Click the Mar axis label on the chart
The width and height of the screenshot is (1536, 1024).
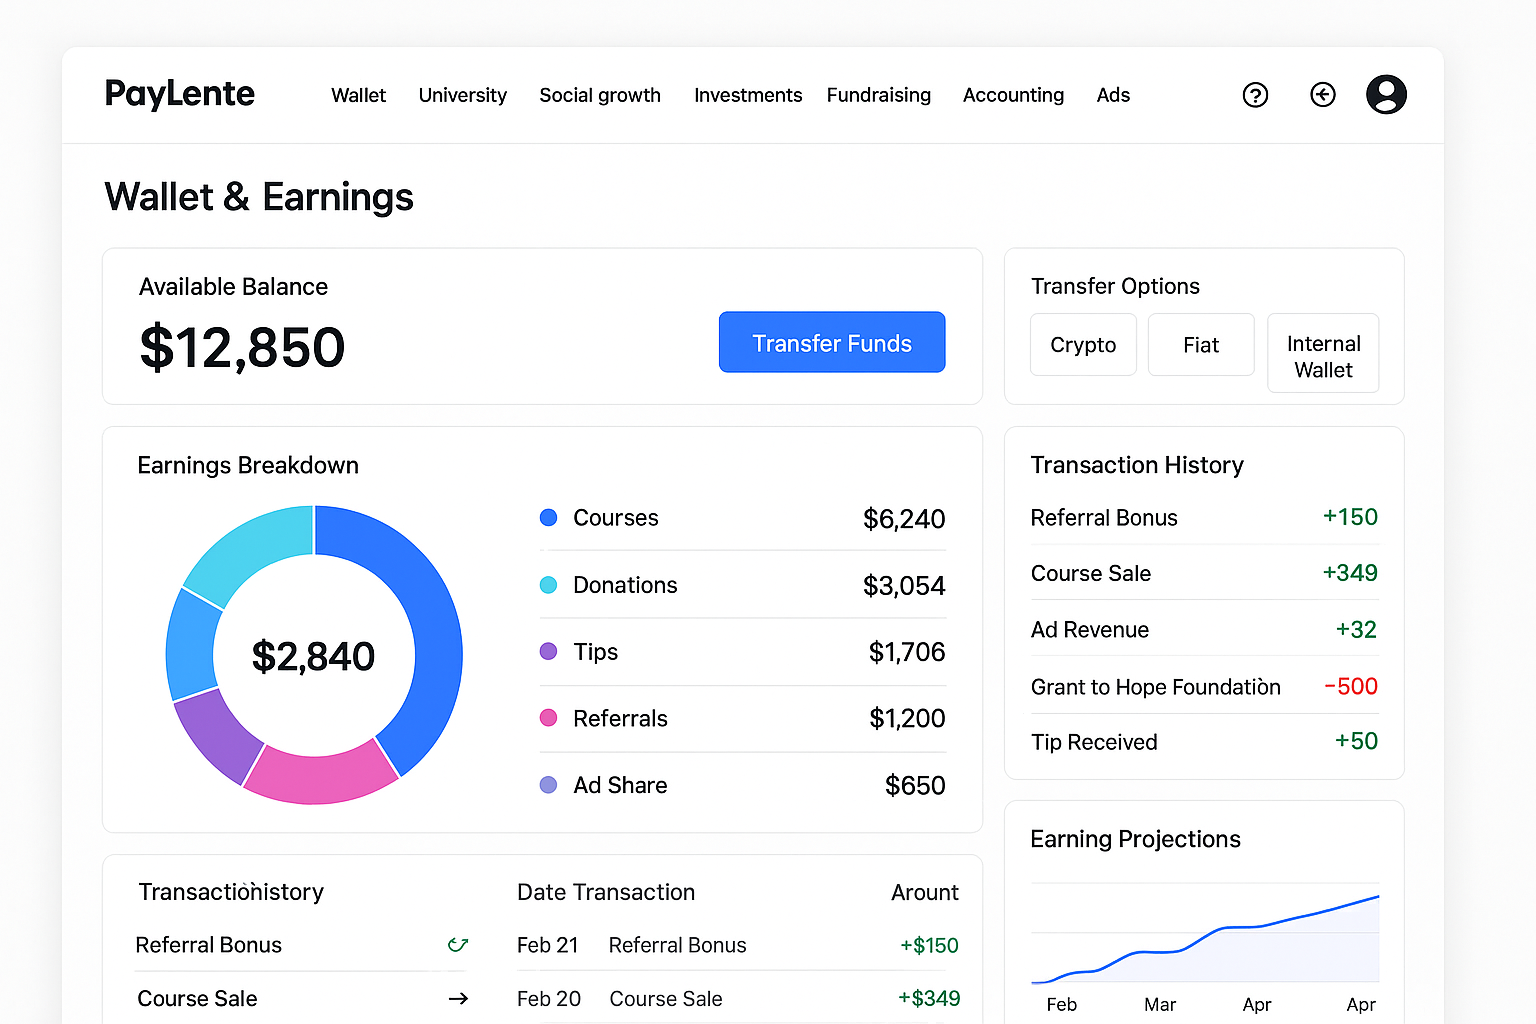[x=1160, y=1004]
